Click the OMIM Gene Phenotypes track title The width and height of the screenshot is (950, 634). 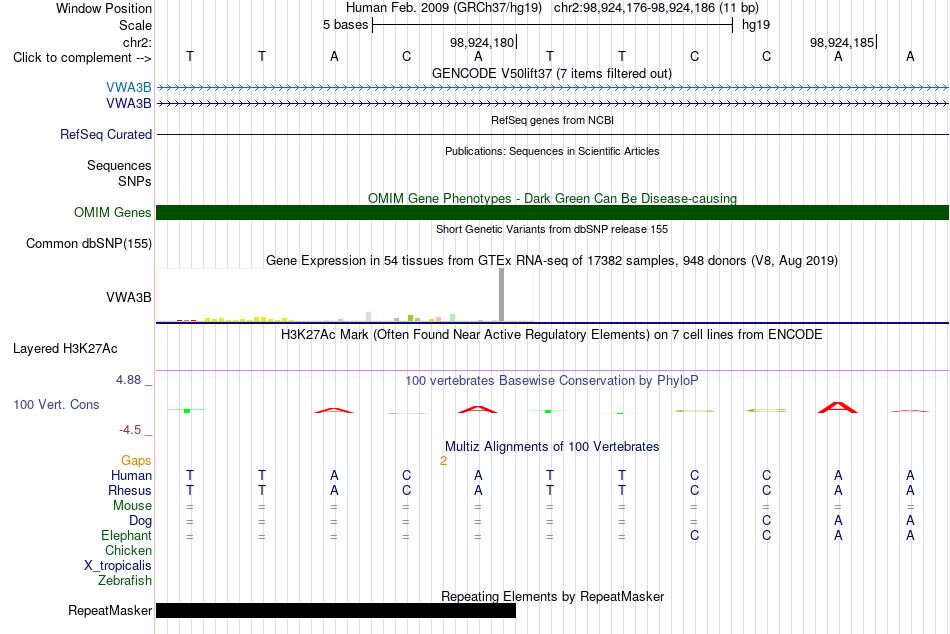point(552,198)
